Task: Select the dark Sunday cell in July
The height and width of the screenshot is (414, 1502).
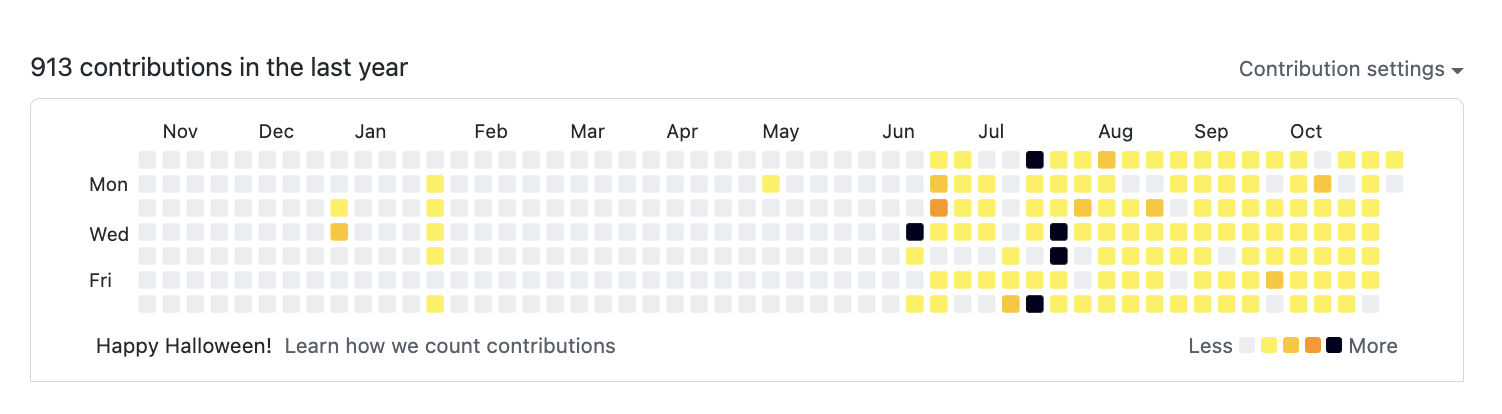Action: tap(1035, 160)
